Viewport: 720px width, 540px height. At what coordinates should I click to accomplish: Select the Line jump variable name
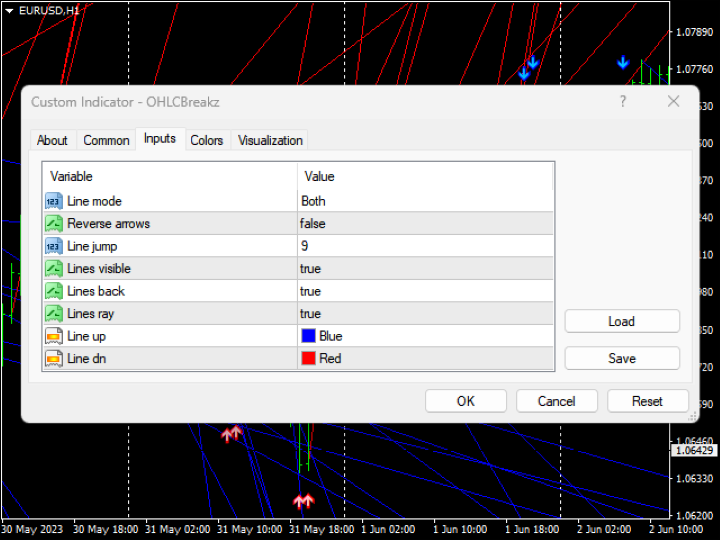coord(92,246)
